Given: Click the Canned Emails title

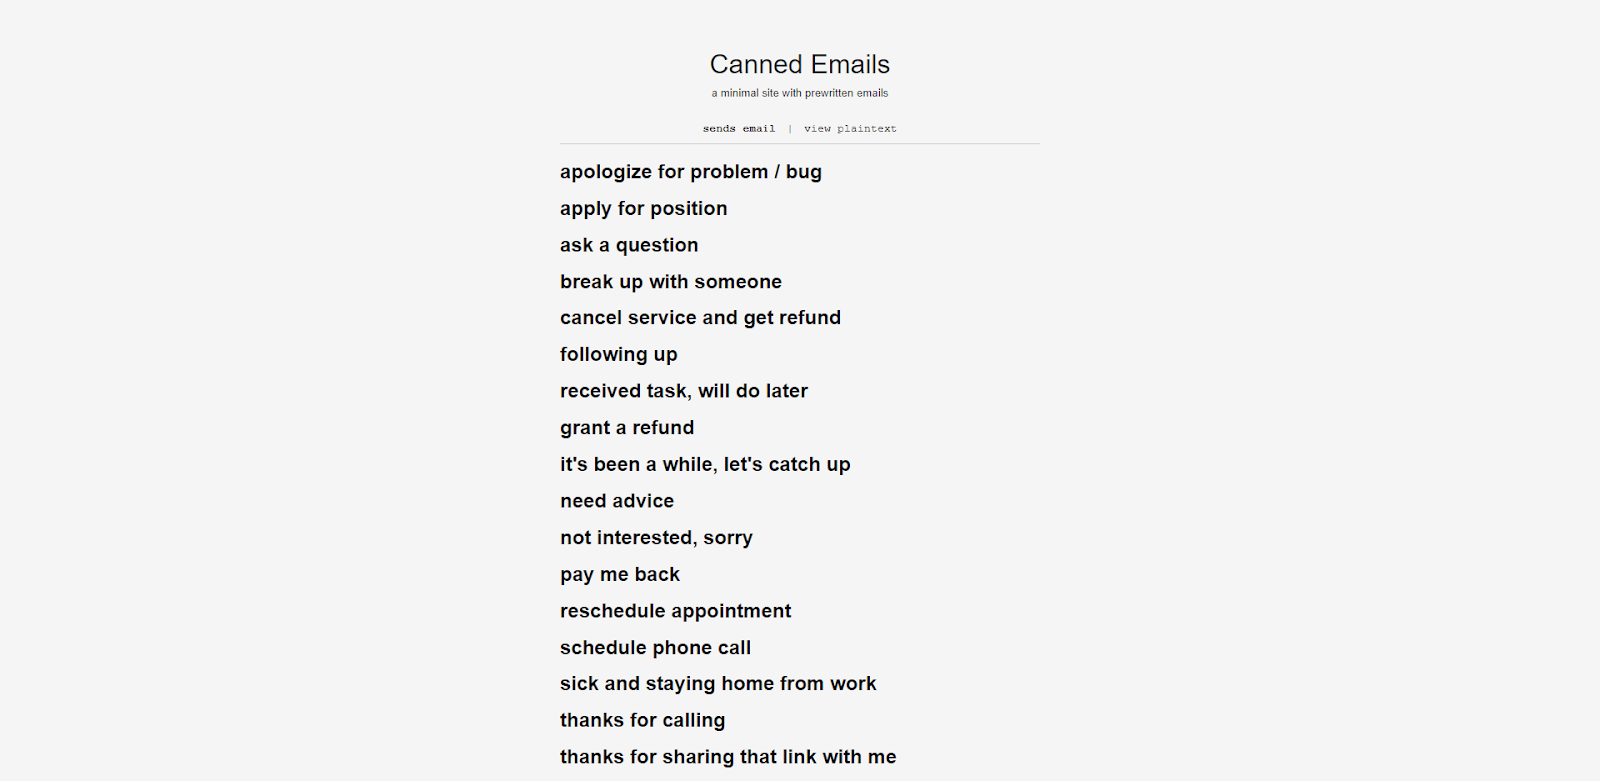Looking at the screenshot, I should (800, 64).
